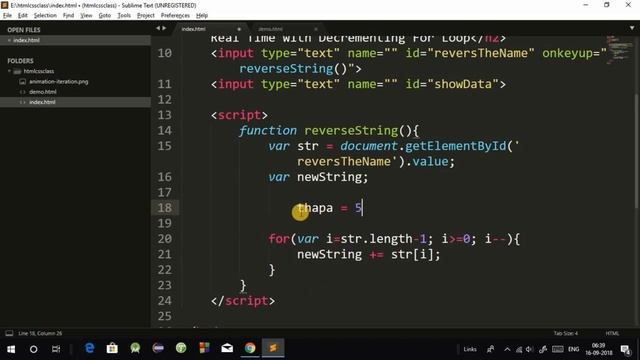Open Microsoft Store from taskbar

pyautogui.click(x=112, y=348)
